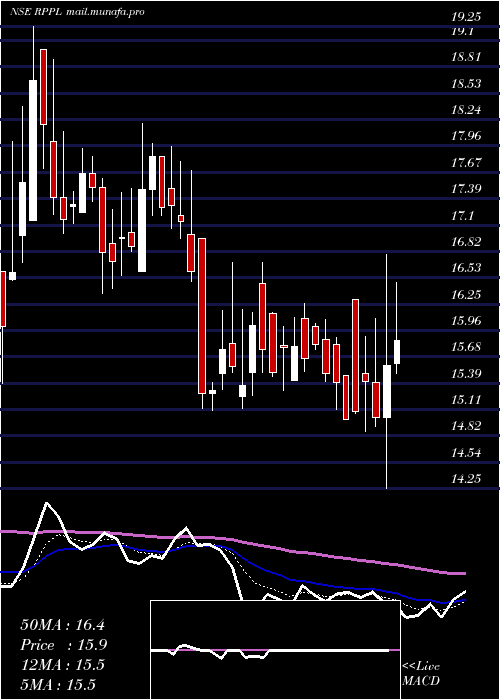This screenshot has height=700, width=500.
Task: Click the 5MA : 15.5 readout
Action: 58,685
